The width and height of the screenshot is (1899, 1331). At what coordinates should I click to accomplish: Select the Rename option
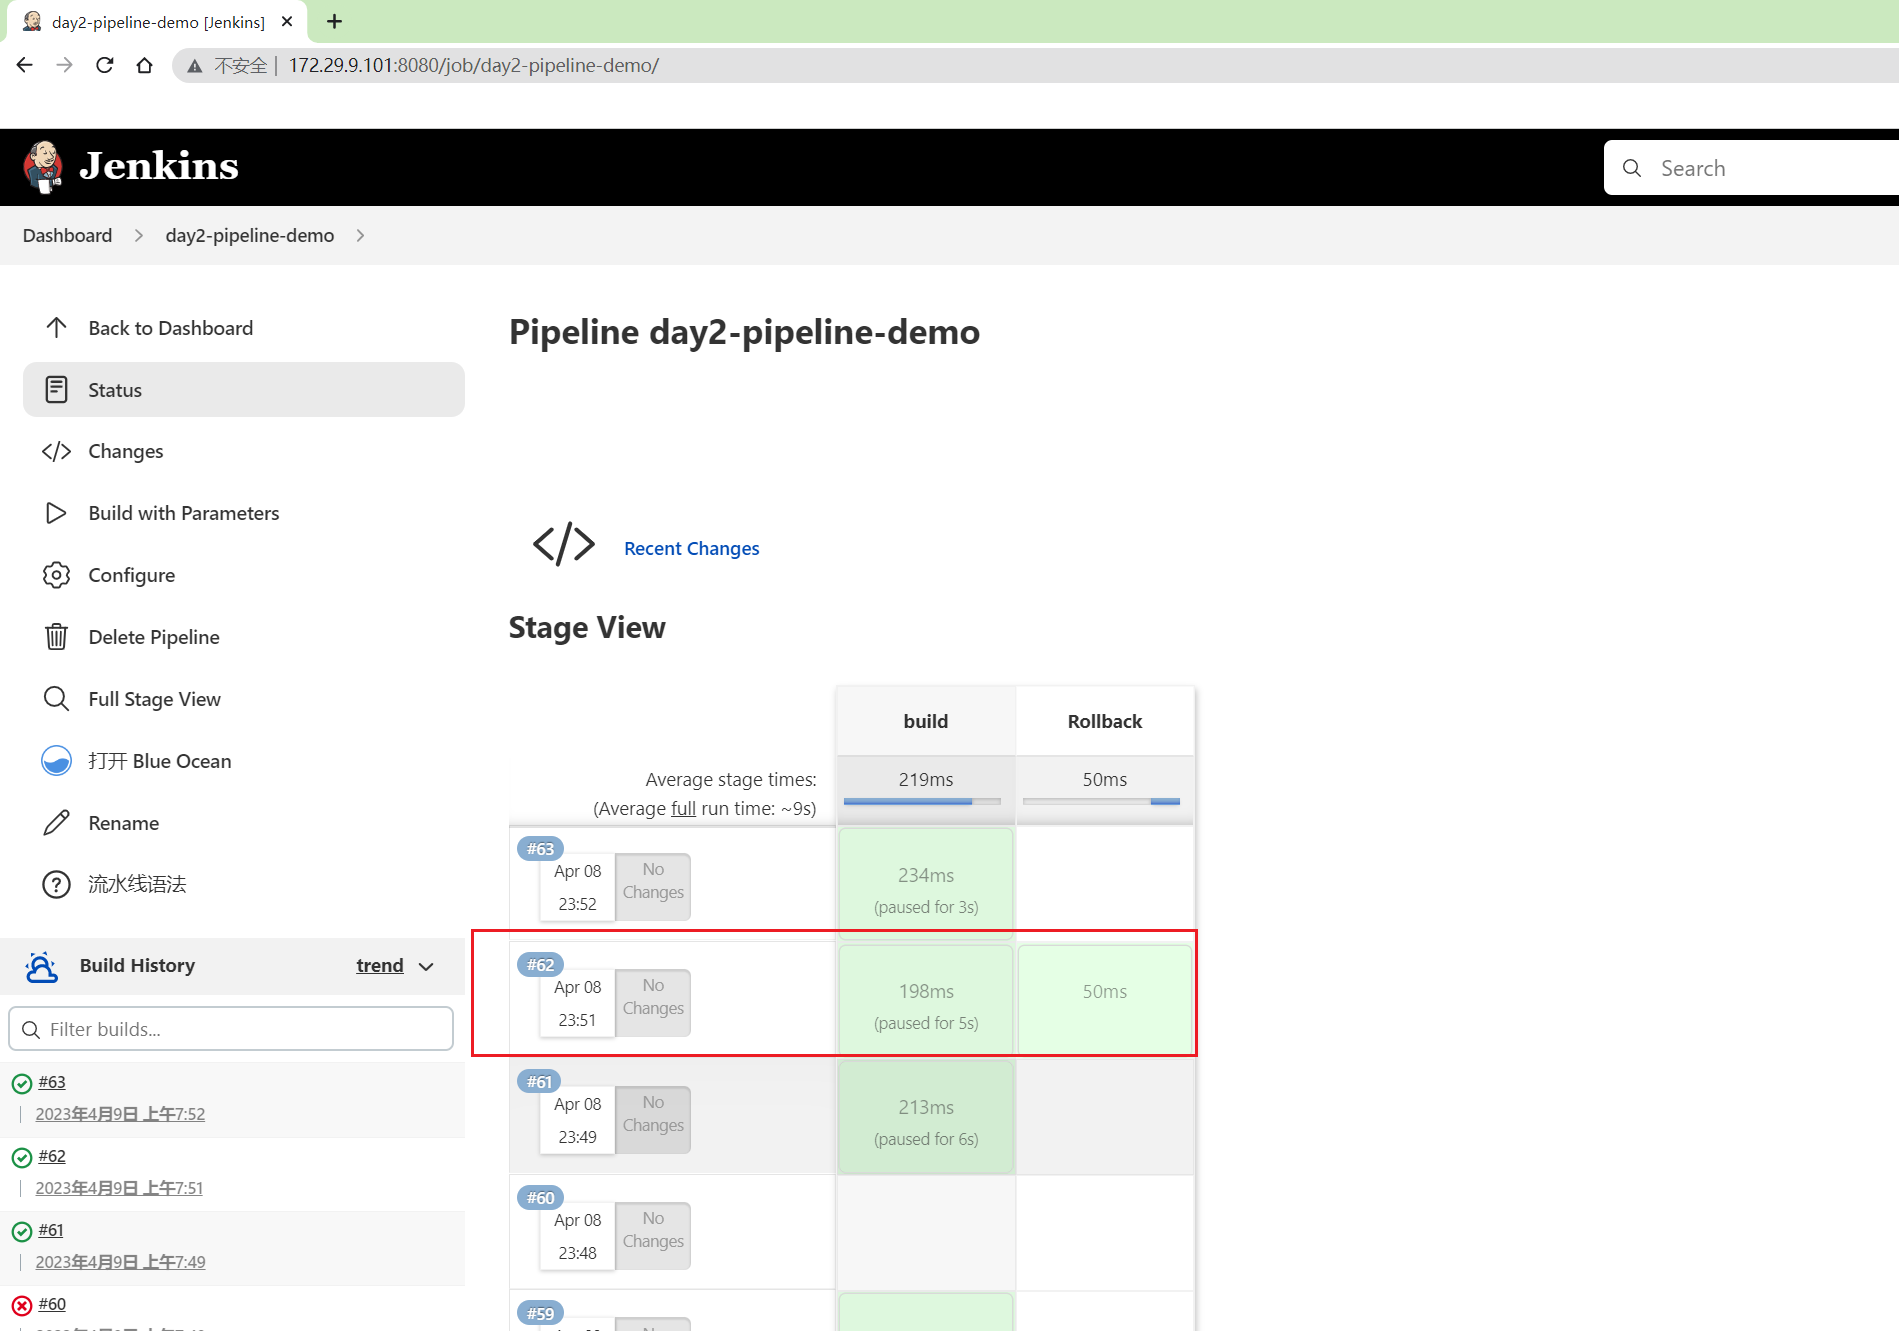click(124, 823)
